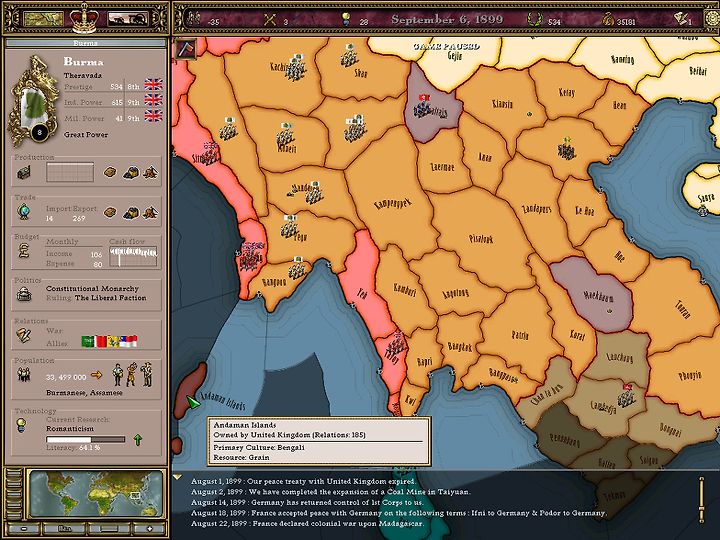The image size is (720, 540).
Task: Click the September 6, 1899 date display
Action: [447, 20]
